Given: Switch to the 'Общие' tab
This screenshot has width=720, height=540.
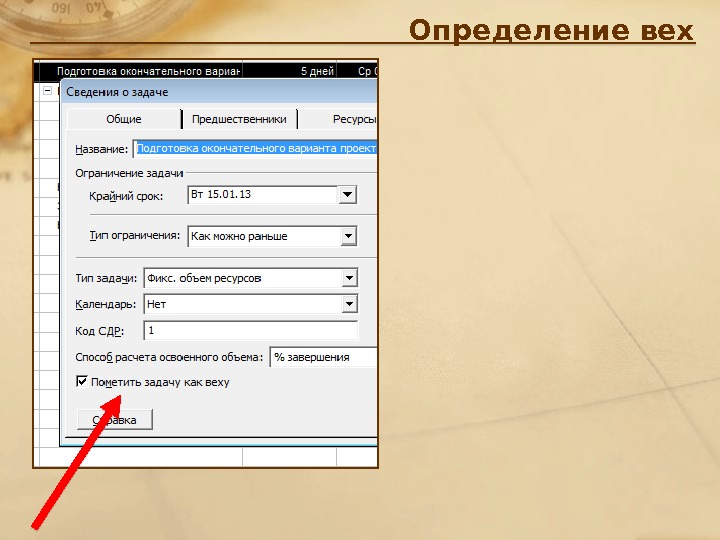Looking at the screenshot, I should click(124, 119).
